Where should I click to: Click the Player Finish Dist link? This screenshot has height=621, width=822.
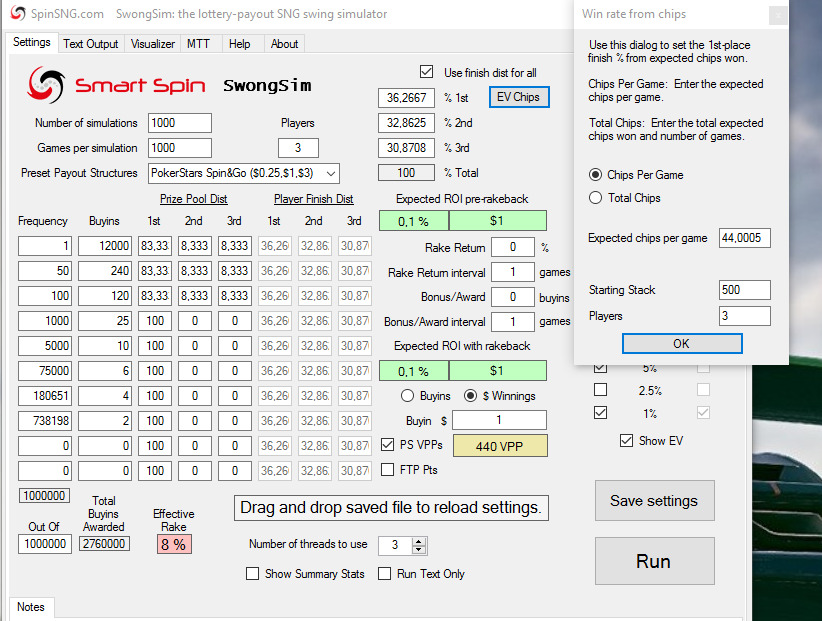[x=313, y=199]
